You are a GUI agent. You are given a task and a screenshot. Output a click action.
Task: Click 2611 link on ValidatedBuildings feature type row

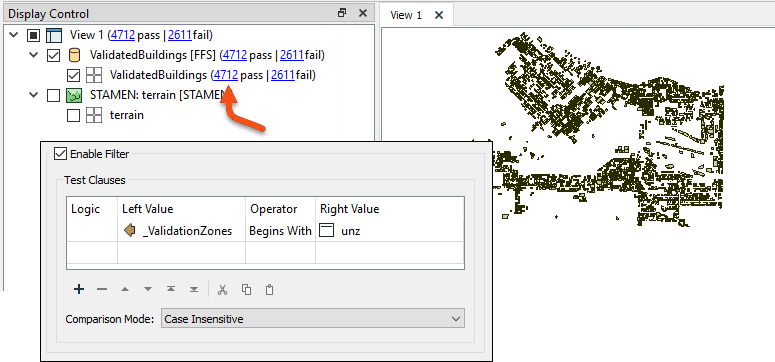pyautogui.click(x=283, y=75)
